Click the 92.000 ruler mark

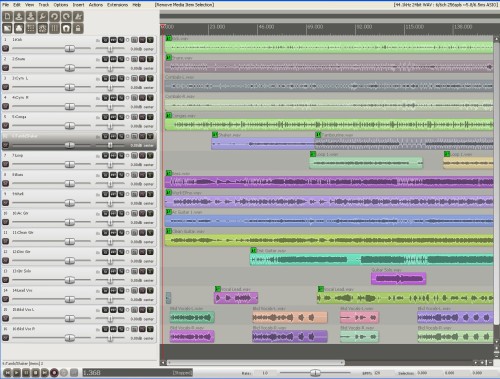[364, 27]
